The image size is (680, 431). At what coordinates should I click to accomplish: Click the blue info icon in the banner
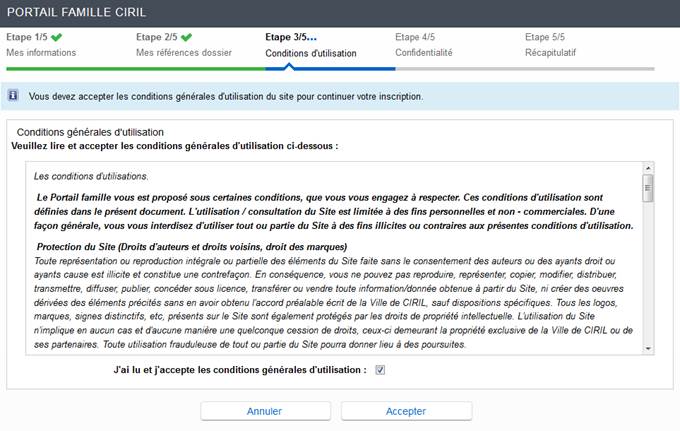coord(14,96)
